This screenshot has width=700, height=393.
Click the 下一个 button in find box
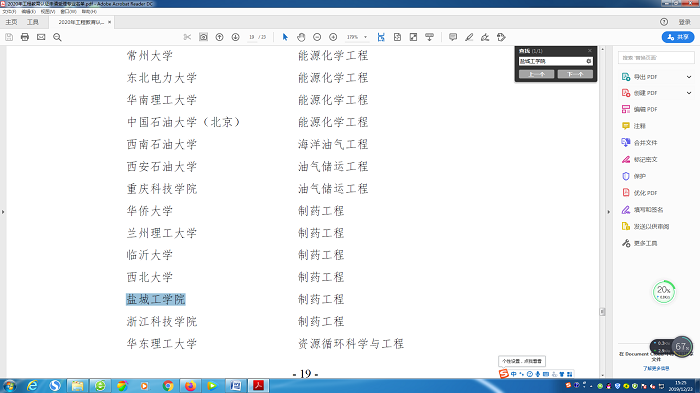click(x=575, y=74)
